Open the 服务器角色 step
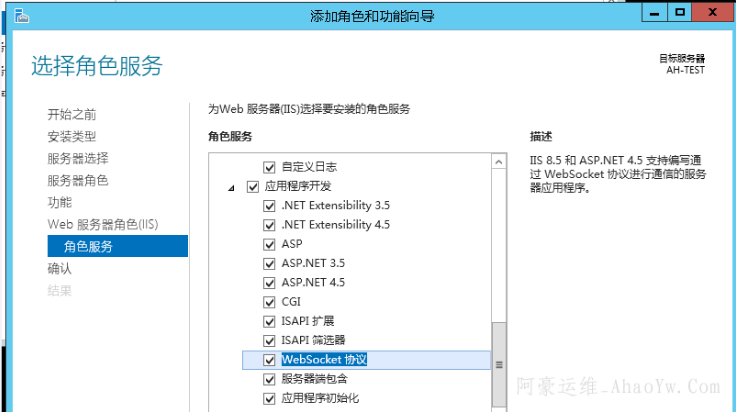 coord(78,181)
